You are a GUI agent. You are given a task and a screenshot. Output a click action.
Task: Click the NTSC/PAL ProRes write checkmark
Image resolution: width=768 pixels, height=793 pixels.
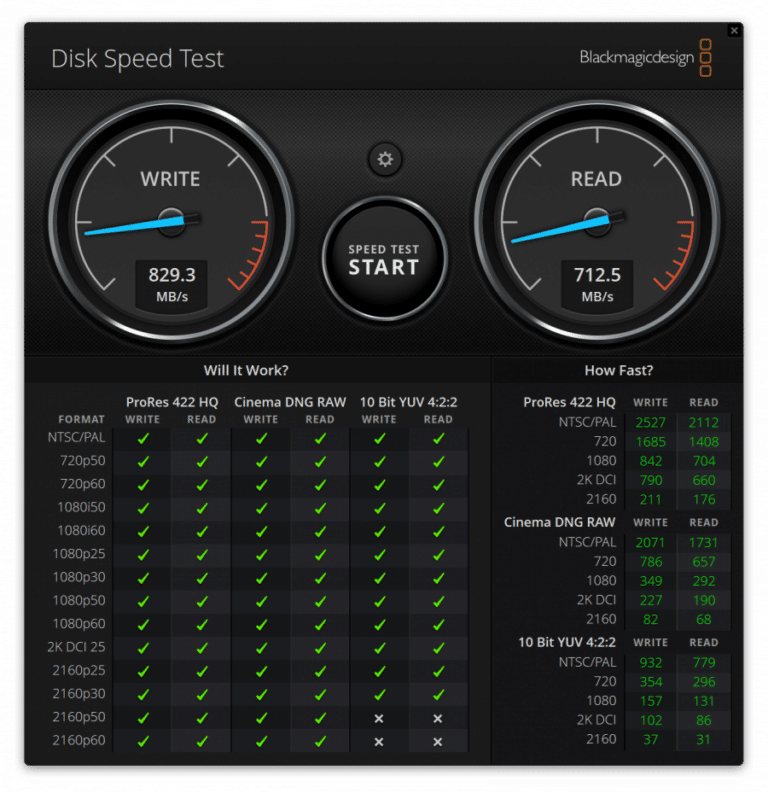[143, 438]
